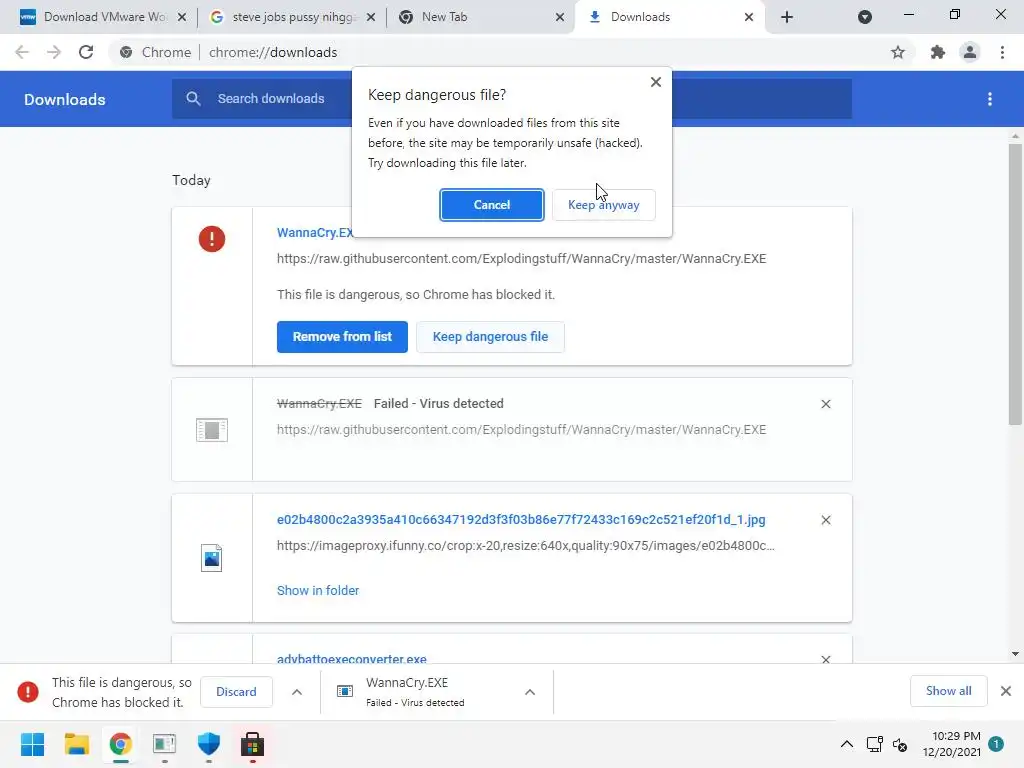Close the bottom download bar

coord(1006,691)
